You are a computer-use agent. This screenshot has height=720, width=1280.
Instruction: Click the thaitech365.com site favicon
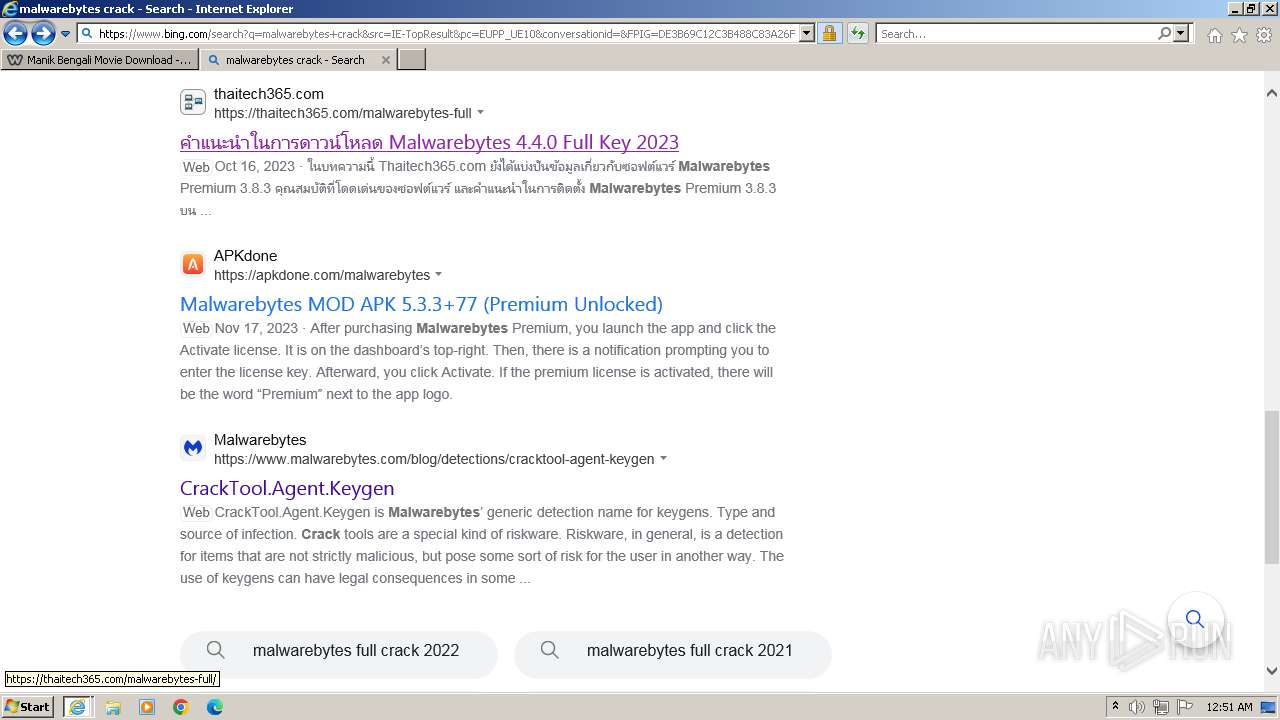point(193,102)
